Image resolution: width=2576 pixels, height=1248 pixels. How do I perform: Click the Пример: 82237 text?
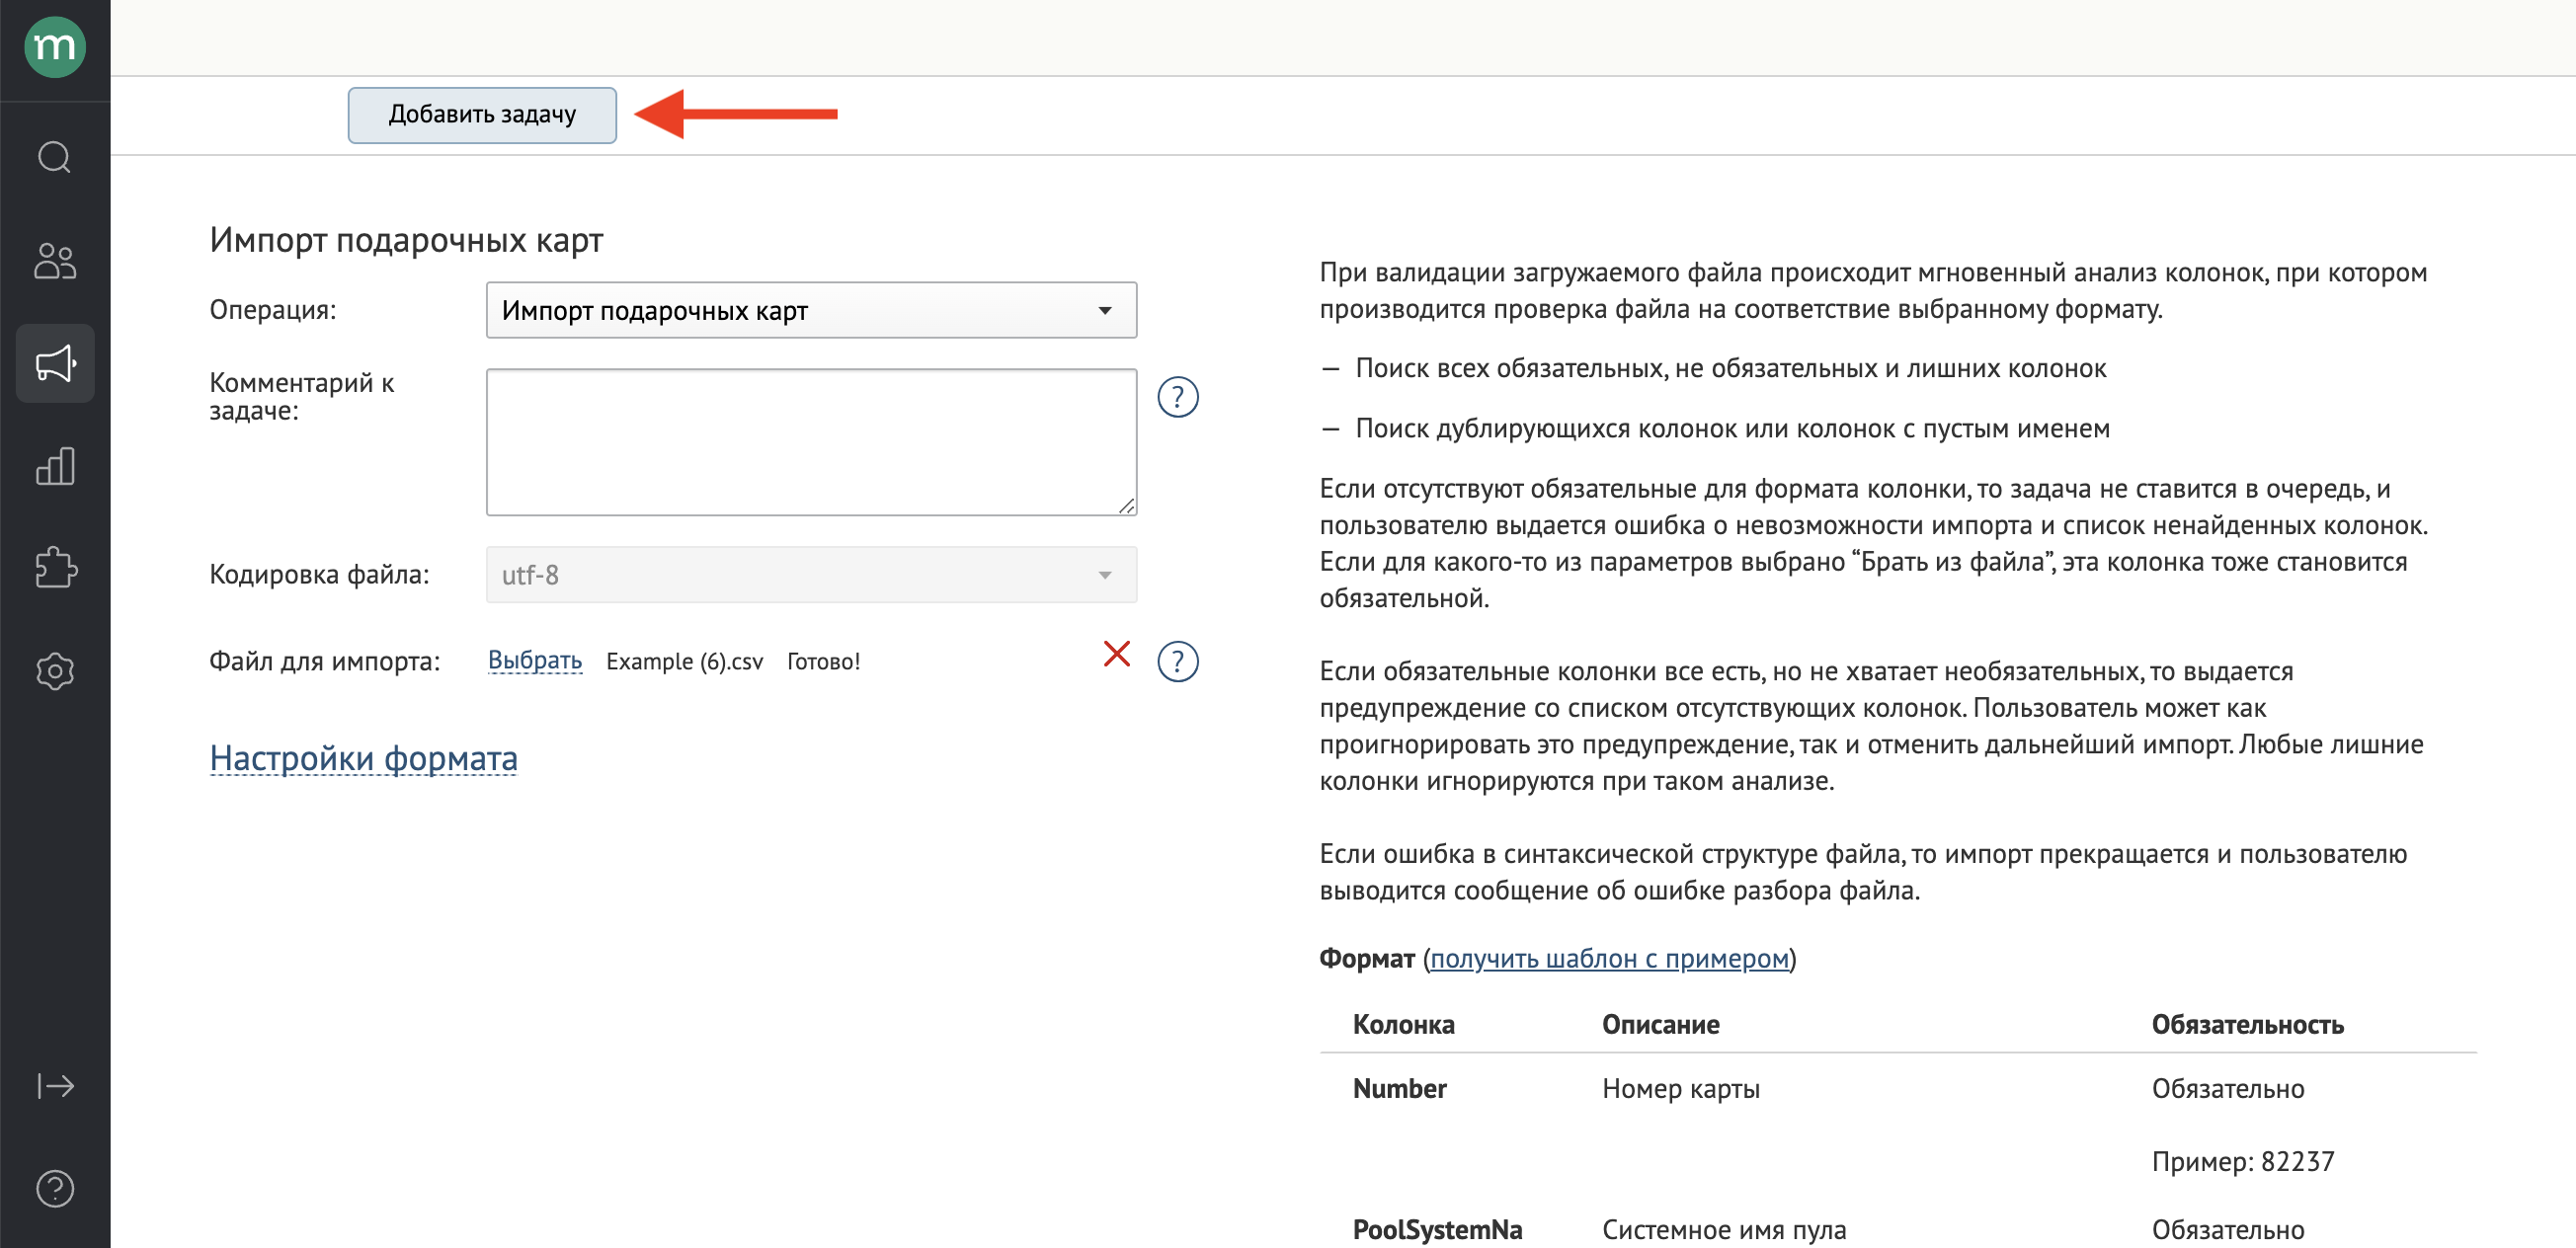[2243, 1161]
